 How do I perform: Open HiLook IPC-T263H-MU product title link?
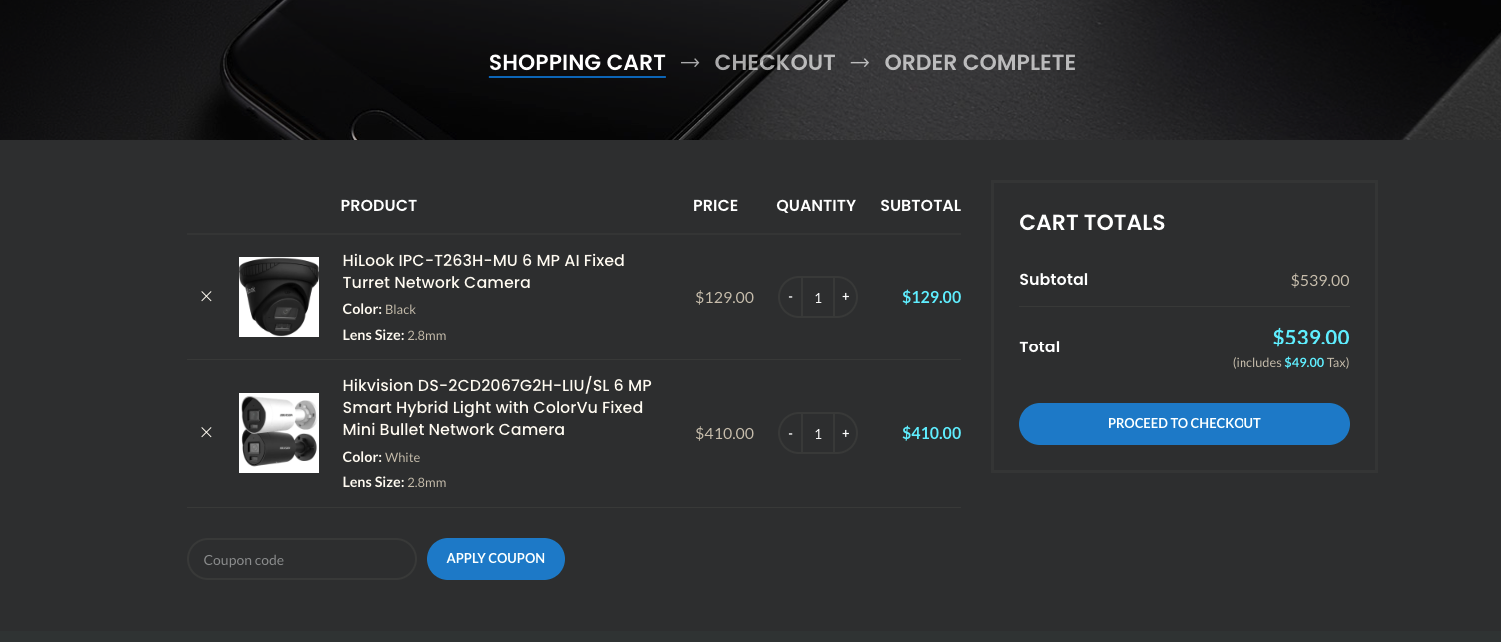[483, 271]
